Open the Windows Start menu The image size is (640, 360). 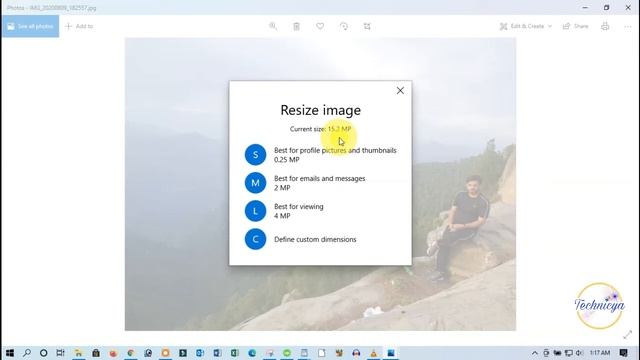tap(10, 353)
